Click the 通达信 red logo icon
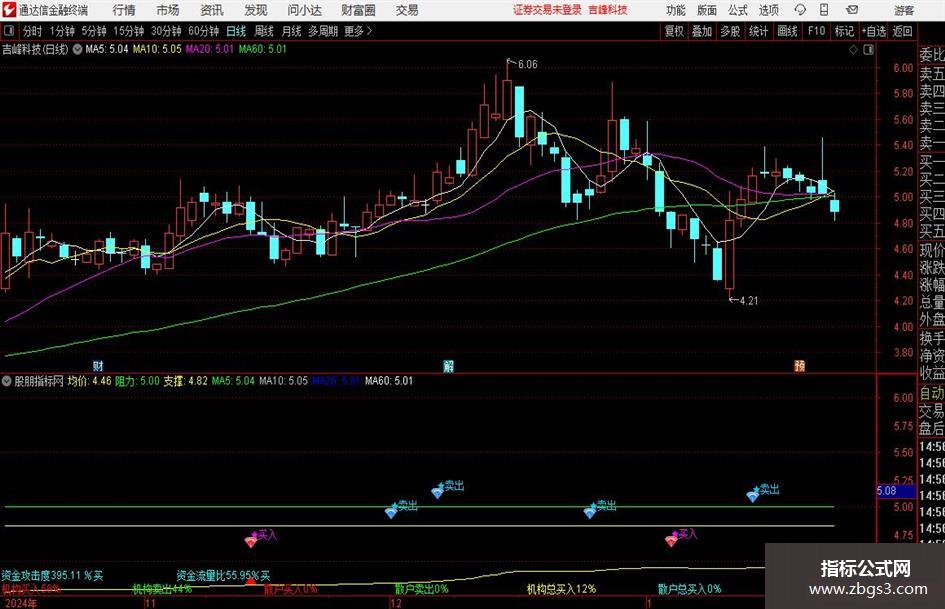This screenshot has height=609, width=945. tap(9, 10)
